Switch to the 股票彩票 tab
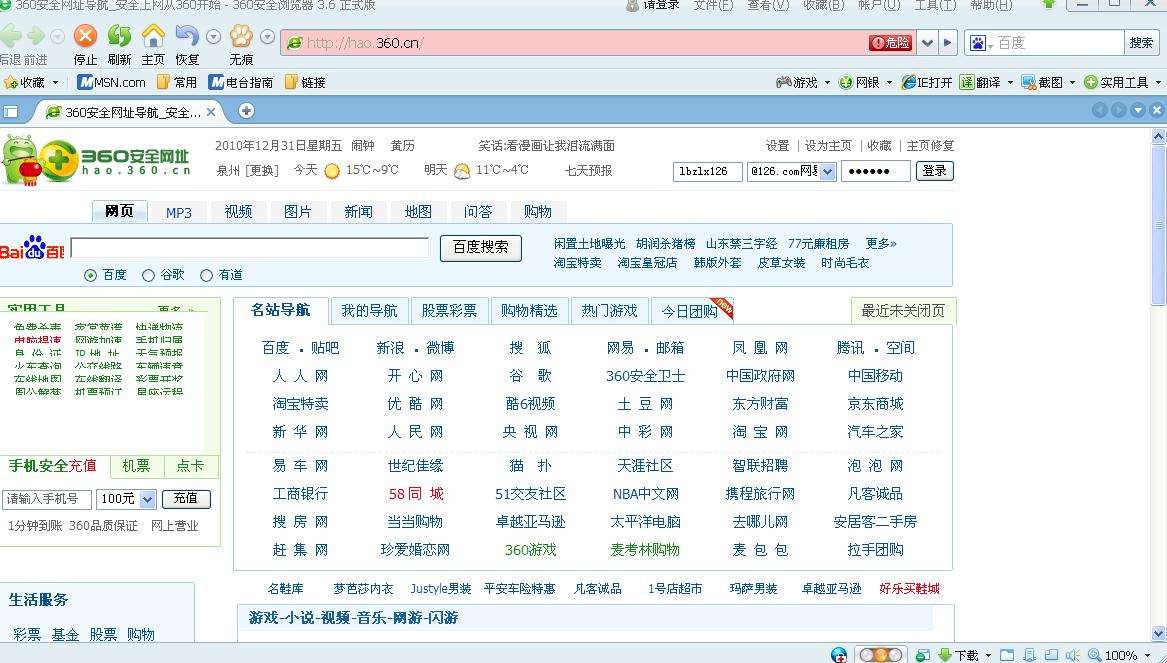Screen dimensions: 1167x663 tap(449, 311)
